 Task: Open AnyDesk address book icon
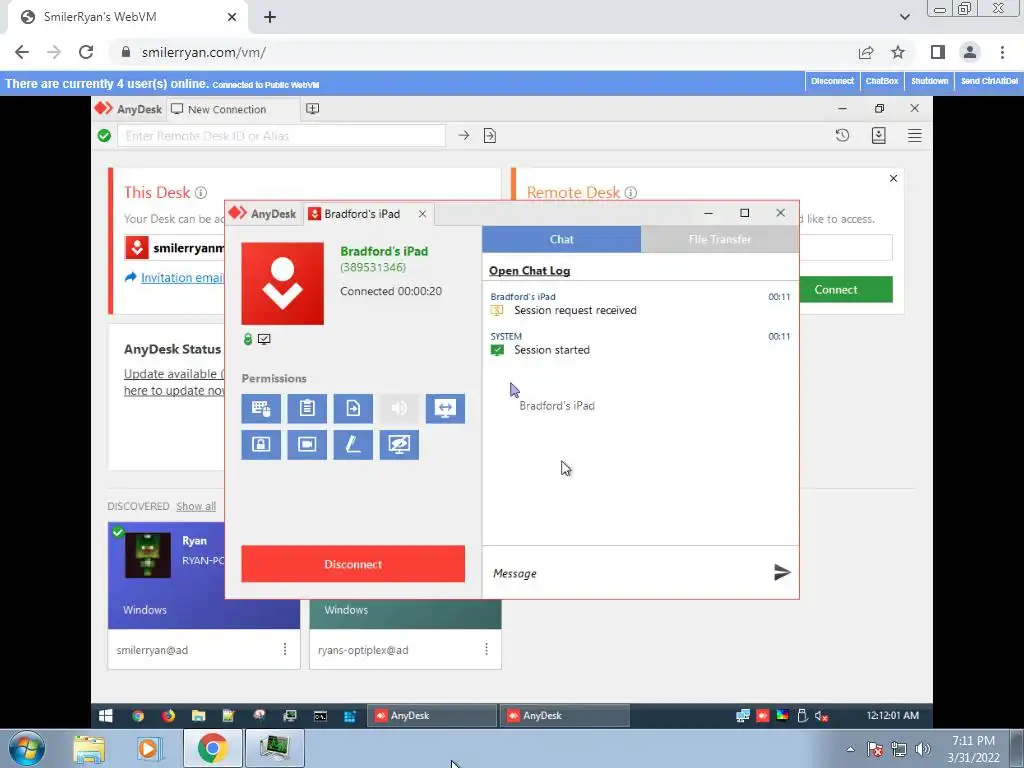pyautogui.click(x=878, y=135)
